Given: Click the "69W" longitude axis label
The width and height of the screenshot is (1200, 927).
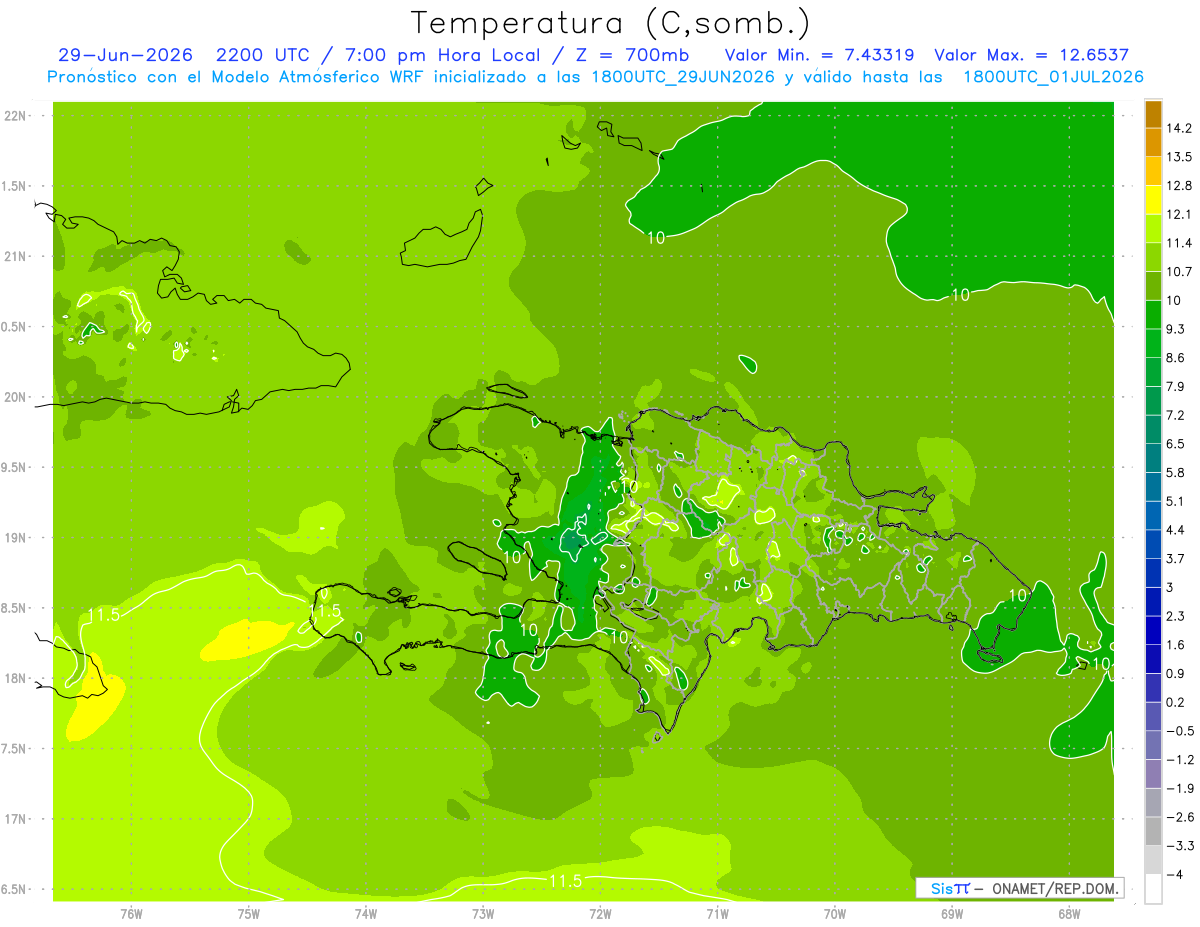Looking at the screenshot, I should pos(952,914).
